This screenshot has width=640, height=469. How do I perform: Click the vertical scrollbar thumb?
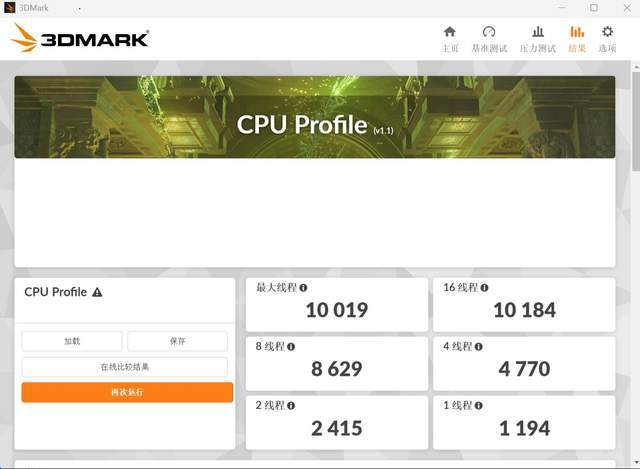pyautogui.click(x=636, y=120)
